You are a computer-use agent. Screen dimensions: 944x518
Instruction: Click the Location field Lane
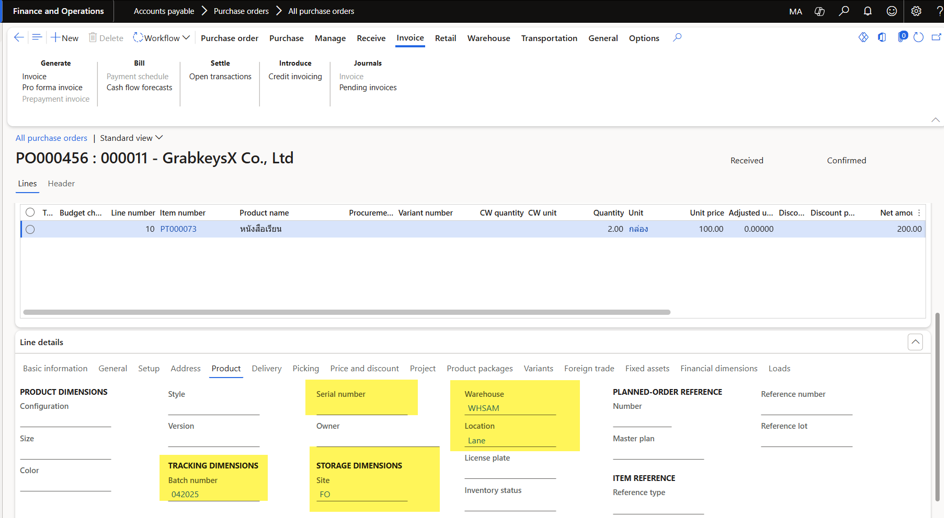pos(510,440)
